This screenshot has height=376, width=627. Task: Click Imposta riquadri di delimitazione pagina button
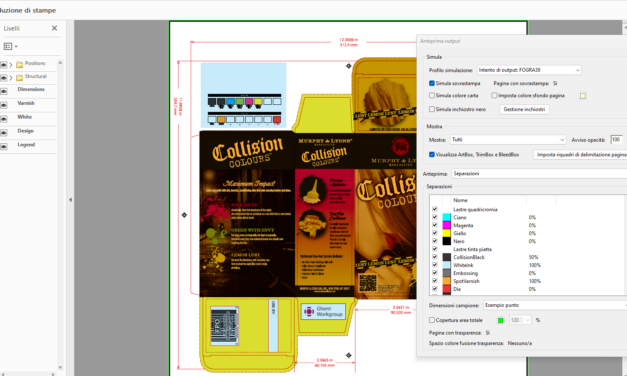[580, 154]
